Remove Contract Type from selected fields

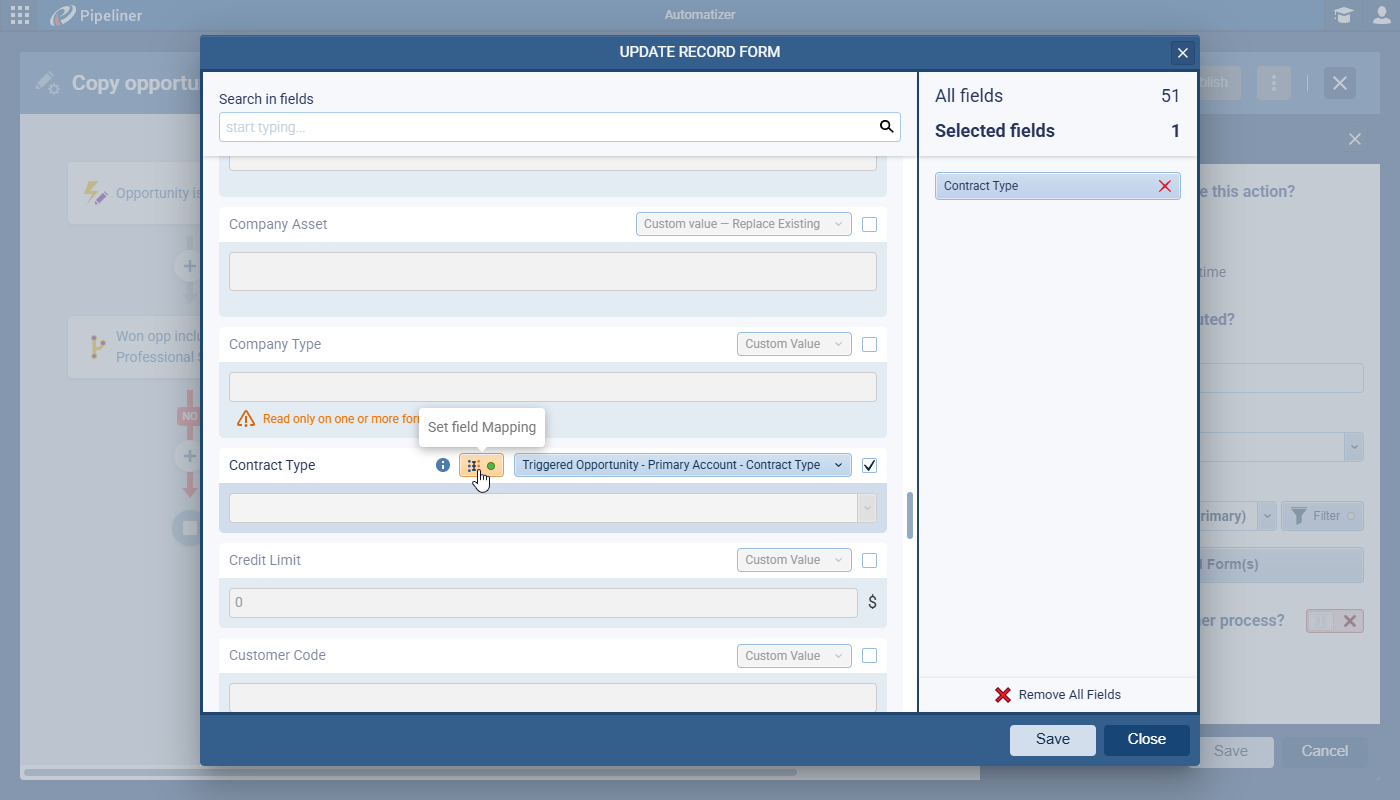pos(1164,186)
